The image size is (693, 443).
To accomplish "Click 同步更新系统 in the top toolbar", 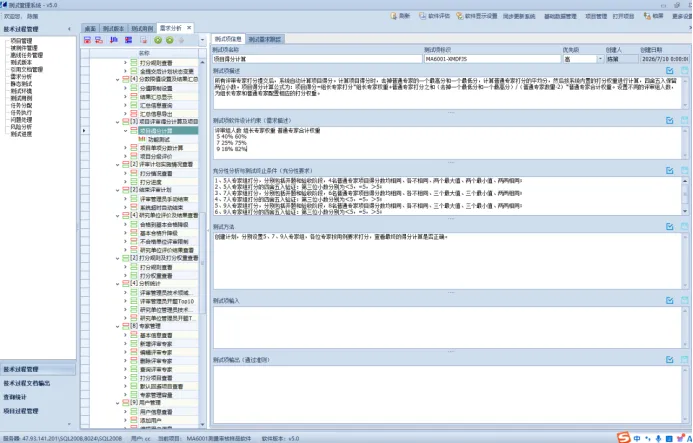I will coord(519,16).
